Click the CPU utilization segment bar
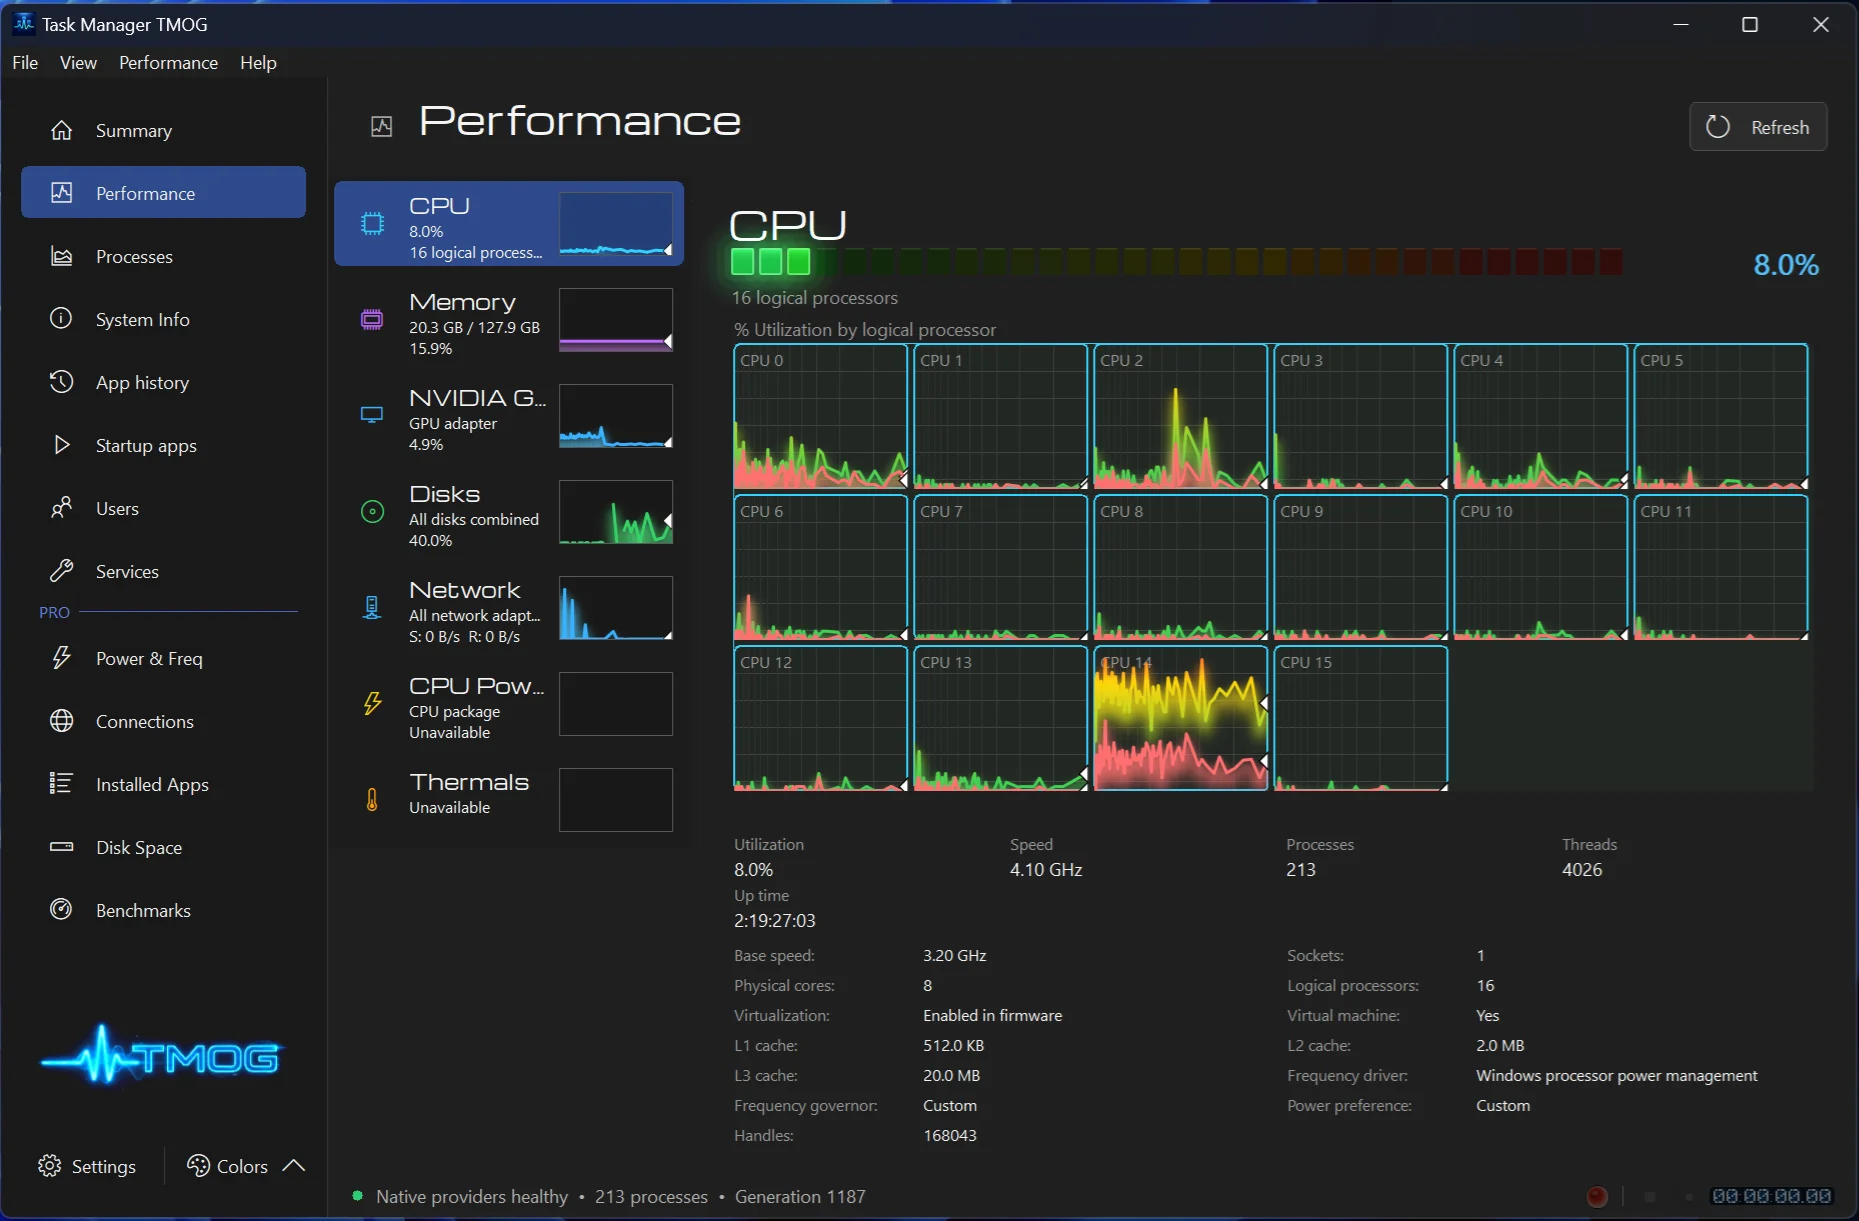Screen dimensions: 1859x1221 (1176, 262)
